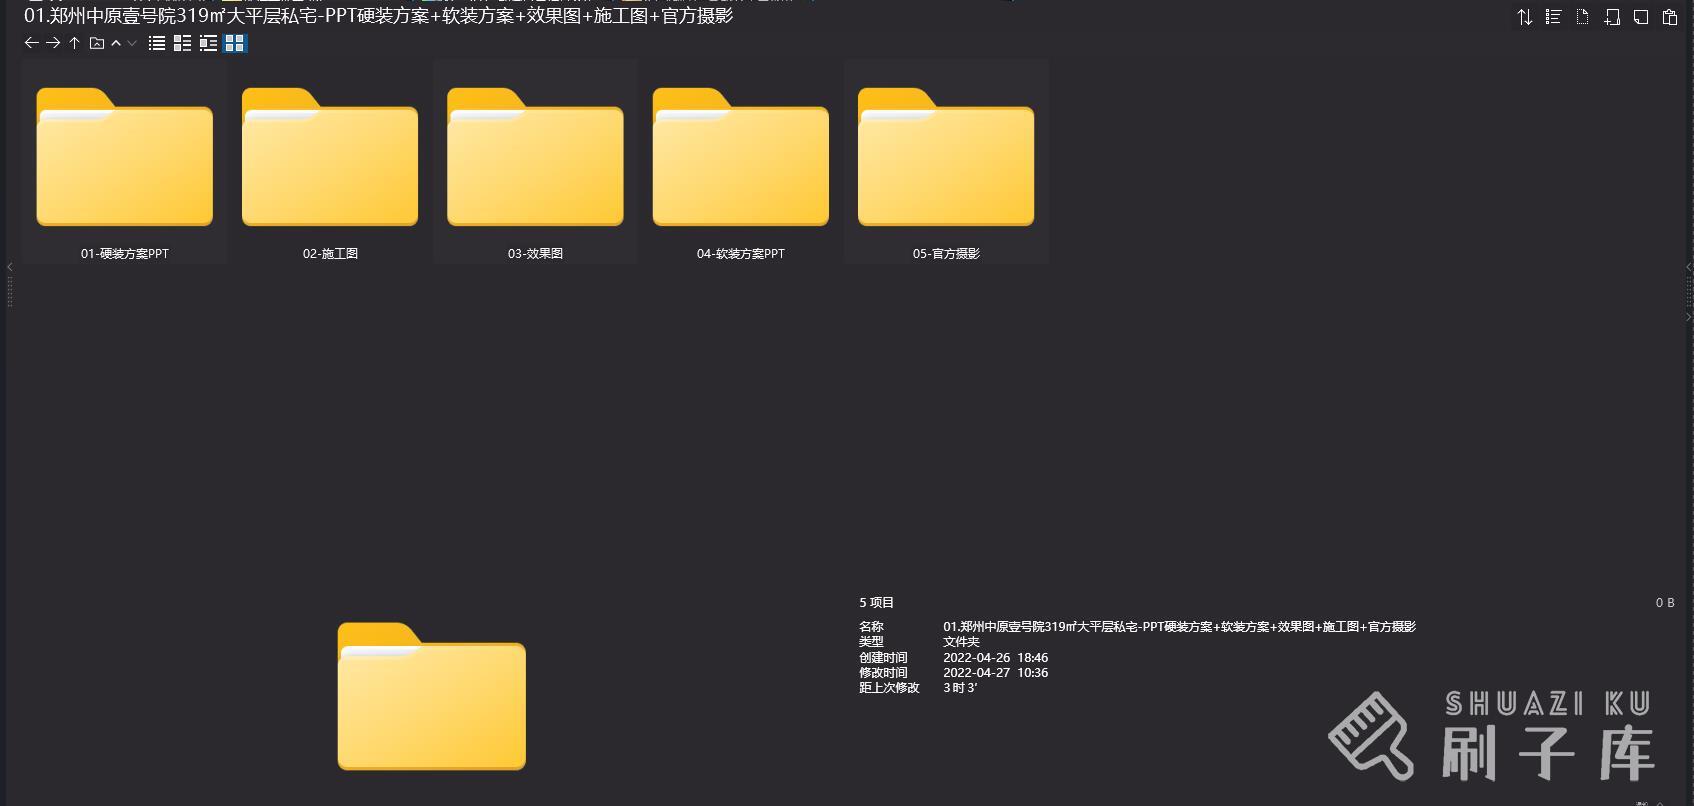Click the folder path title at top
The image size is (1694, 806).
point(379,16)
